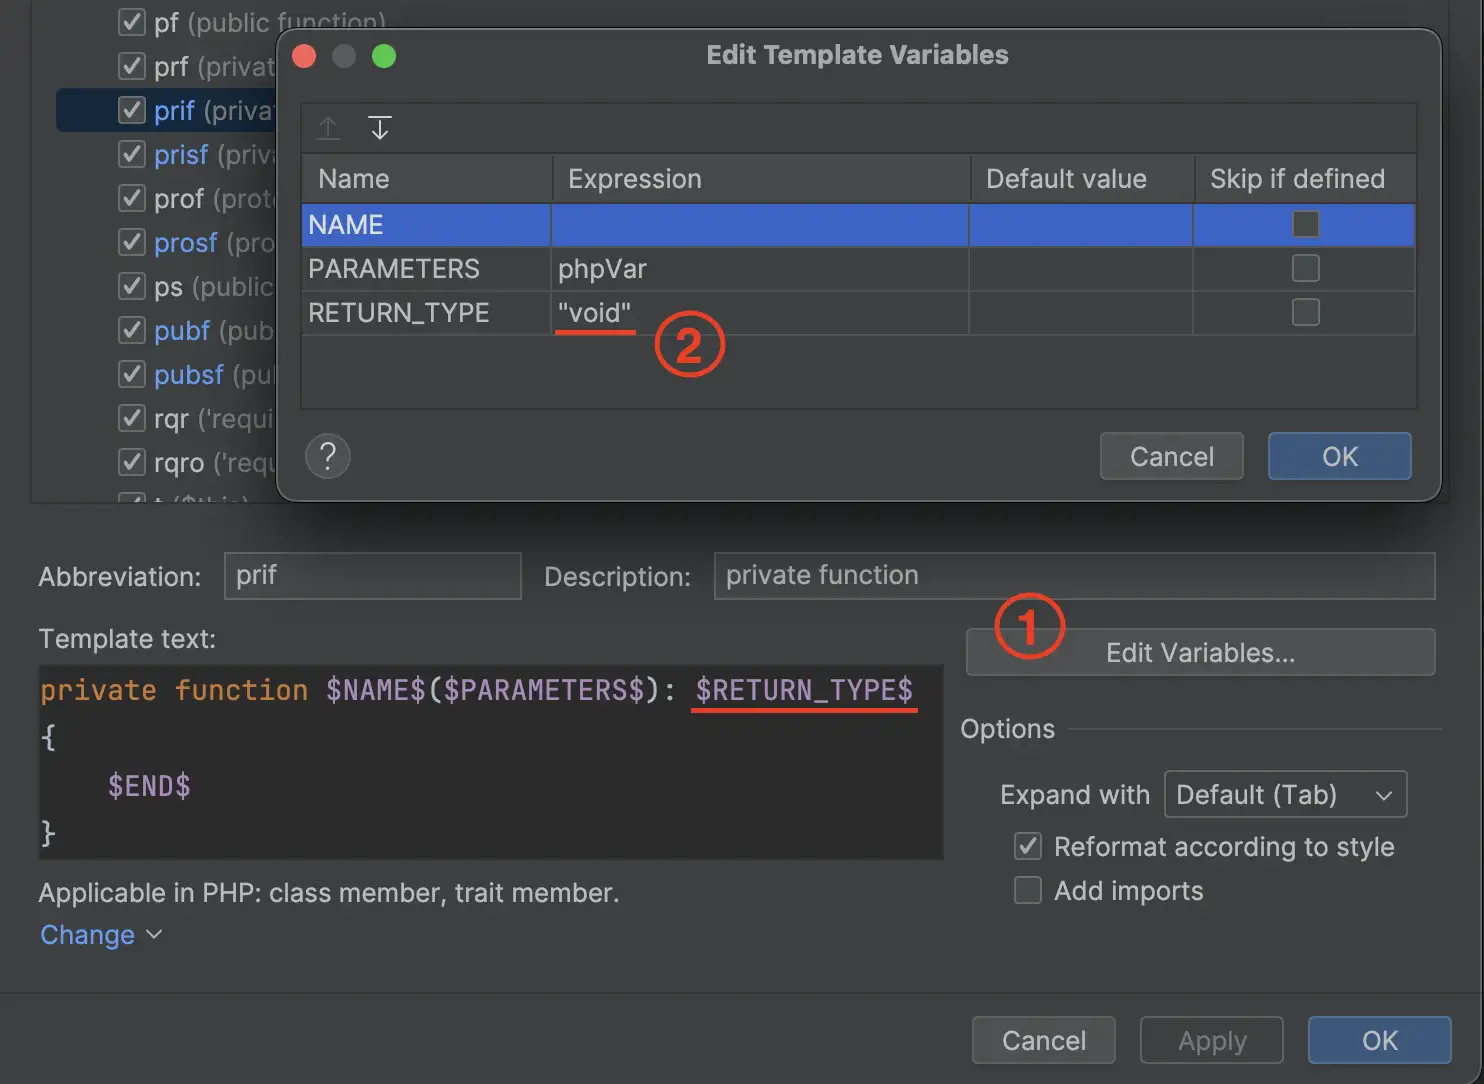Uncheck the pubf template checkbox
Image resolution: width=1484 pixels, height=1084 pixels.
pos(132,330)
